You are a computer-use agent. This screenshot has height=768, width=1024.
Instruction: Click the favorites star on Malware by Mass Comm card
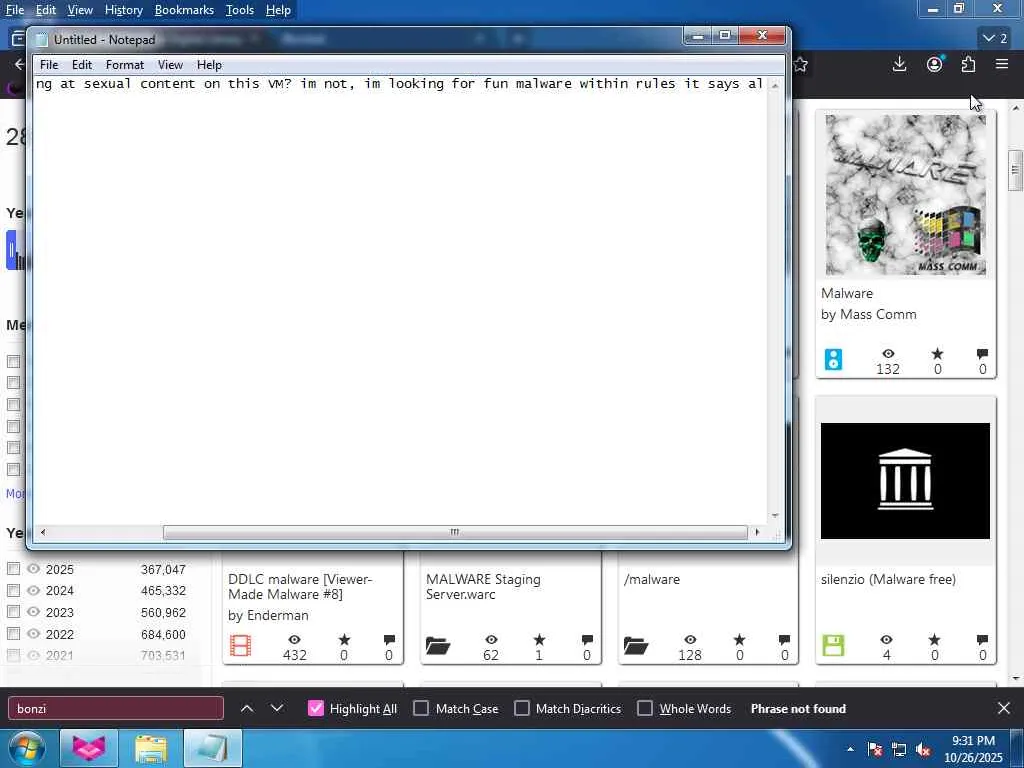937,353
